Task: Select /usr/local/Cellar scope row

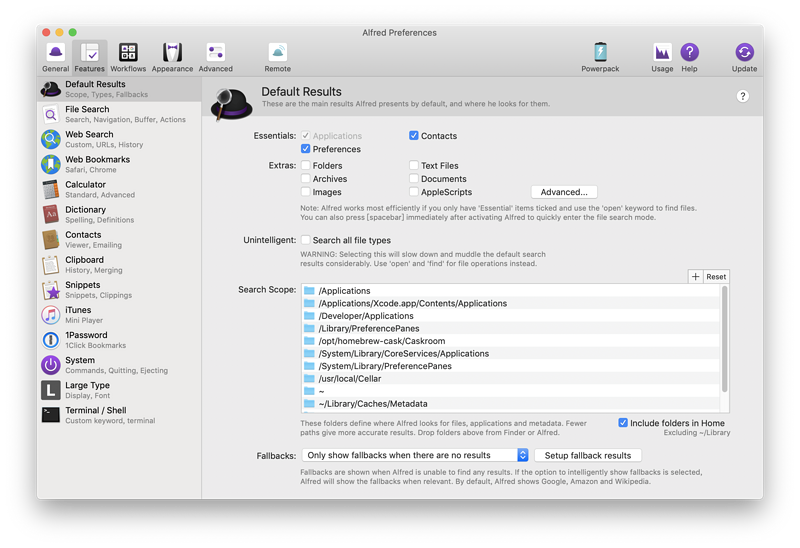Action: pos(511,379)
